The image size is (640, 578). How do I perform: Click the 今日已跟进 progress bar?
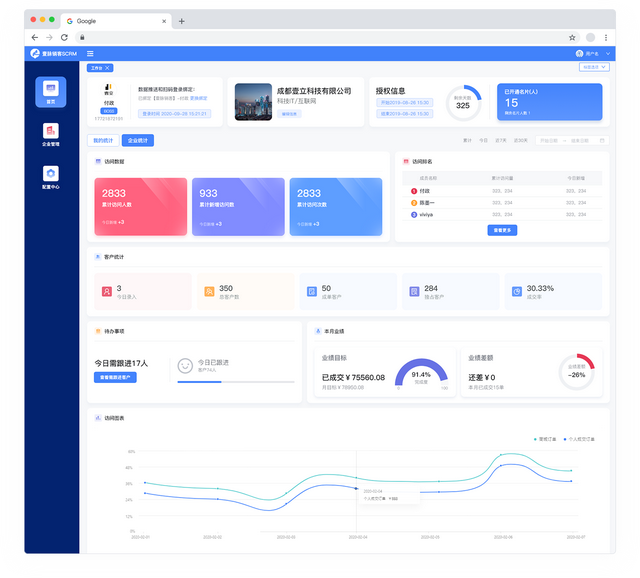coord(236,382)
